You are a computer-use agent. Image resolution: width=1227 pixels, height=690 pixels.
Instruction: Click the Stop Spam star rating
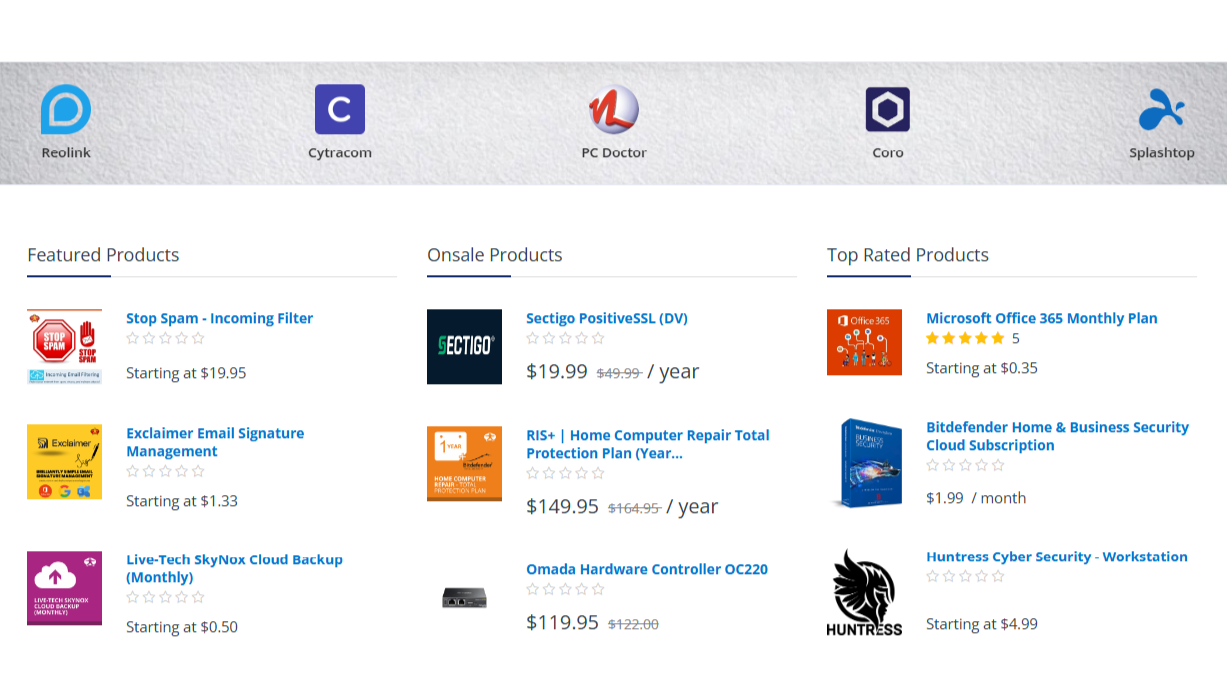pyautogui.click(x=165, y=339)
